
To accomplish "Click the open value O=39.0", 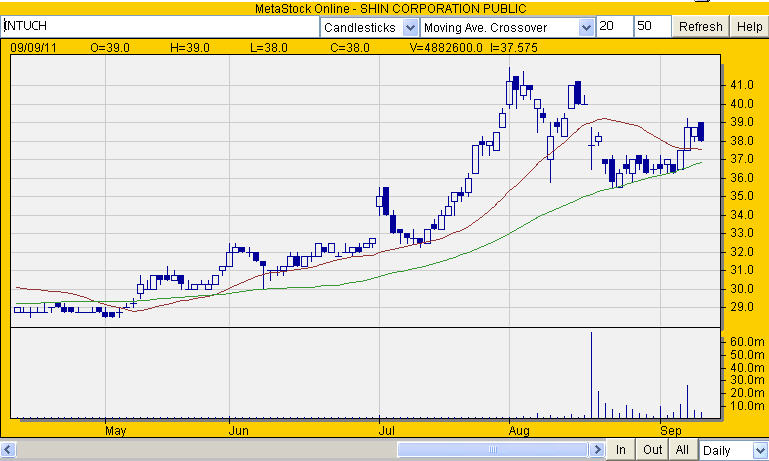I will 110,48.
